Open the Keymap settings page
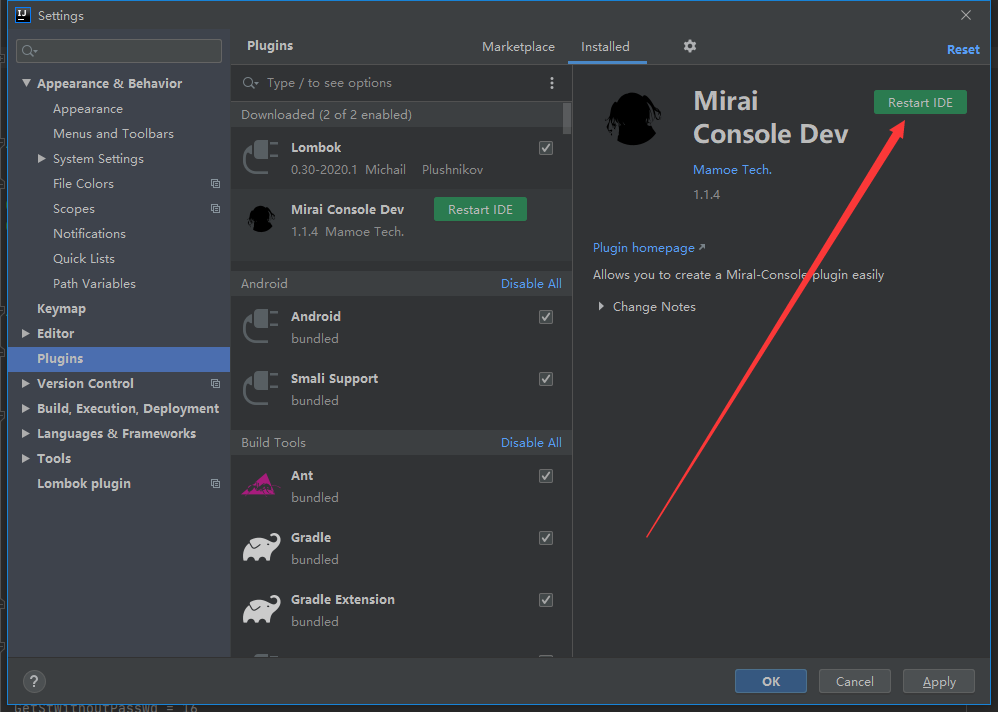This screenshot has height=712, width=998. (61, 309)
